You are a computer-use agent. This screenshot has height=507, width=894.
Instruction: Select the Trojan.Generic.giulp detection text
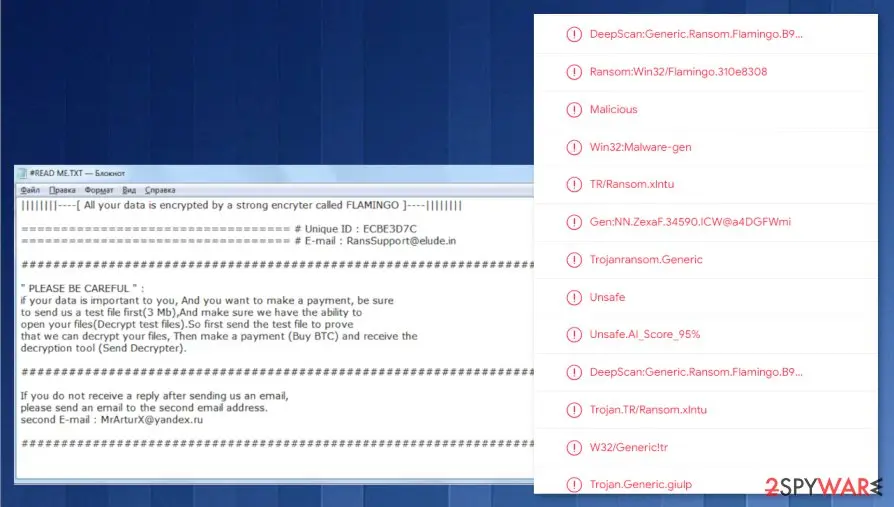[641, 485]
